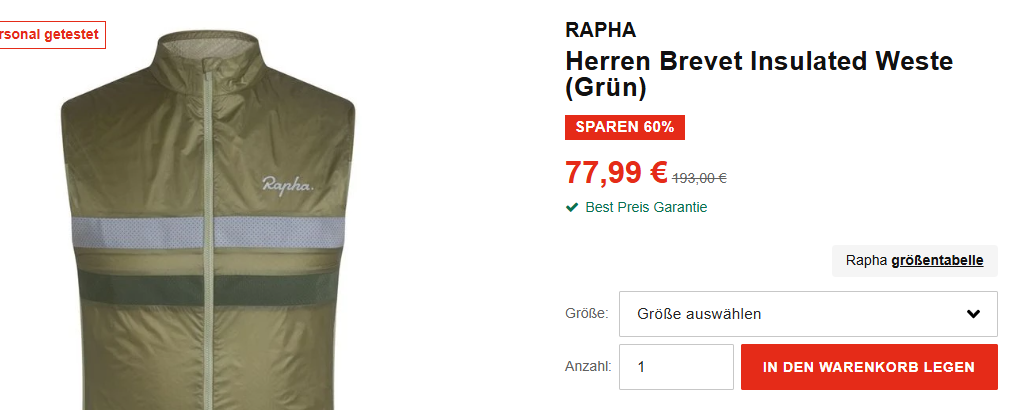Click the Größe label text
Viewport: 1010px width, 410px height.
tap(586, 314)
